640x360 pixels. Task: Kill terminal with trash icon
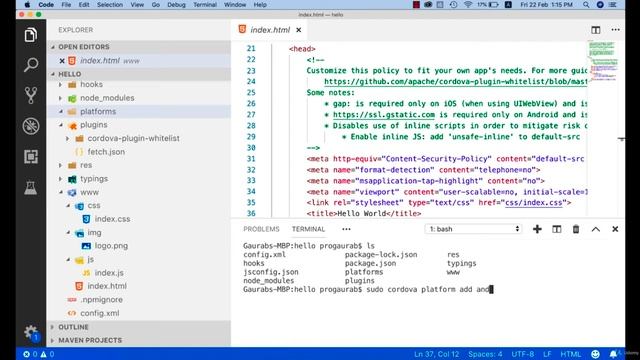point(576,229)
